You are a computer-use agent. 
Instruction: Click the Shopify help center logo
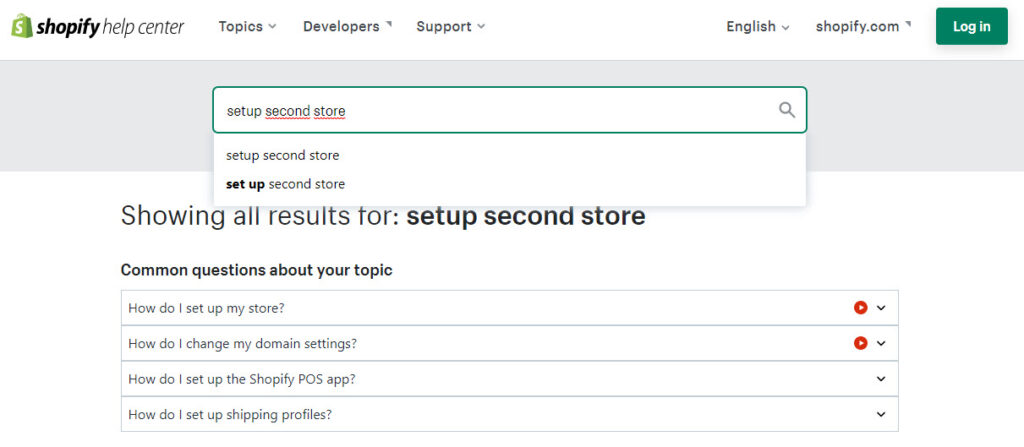tap(98, 27)
